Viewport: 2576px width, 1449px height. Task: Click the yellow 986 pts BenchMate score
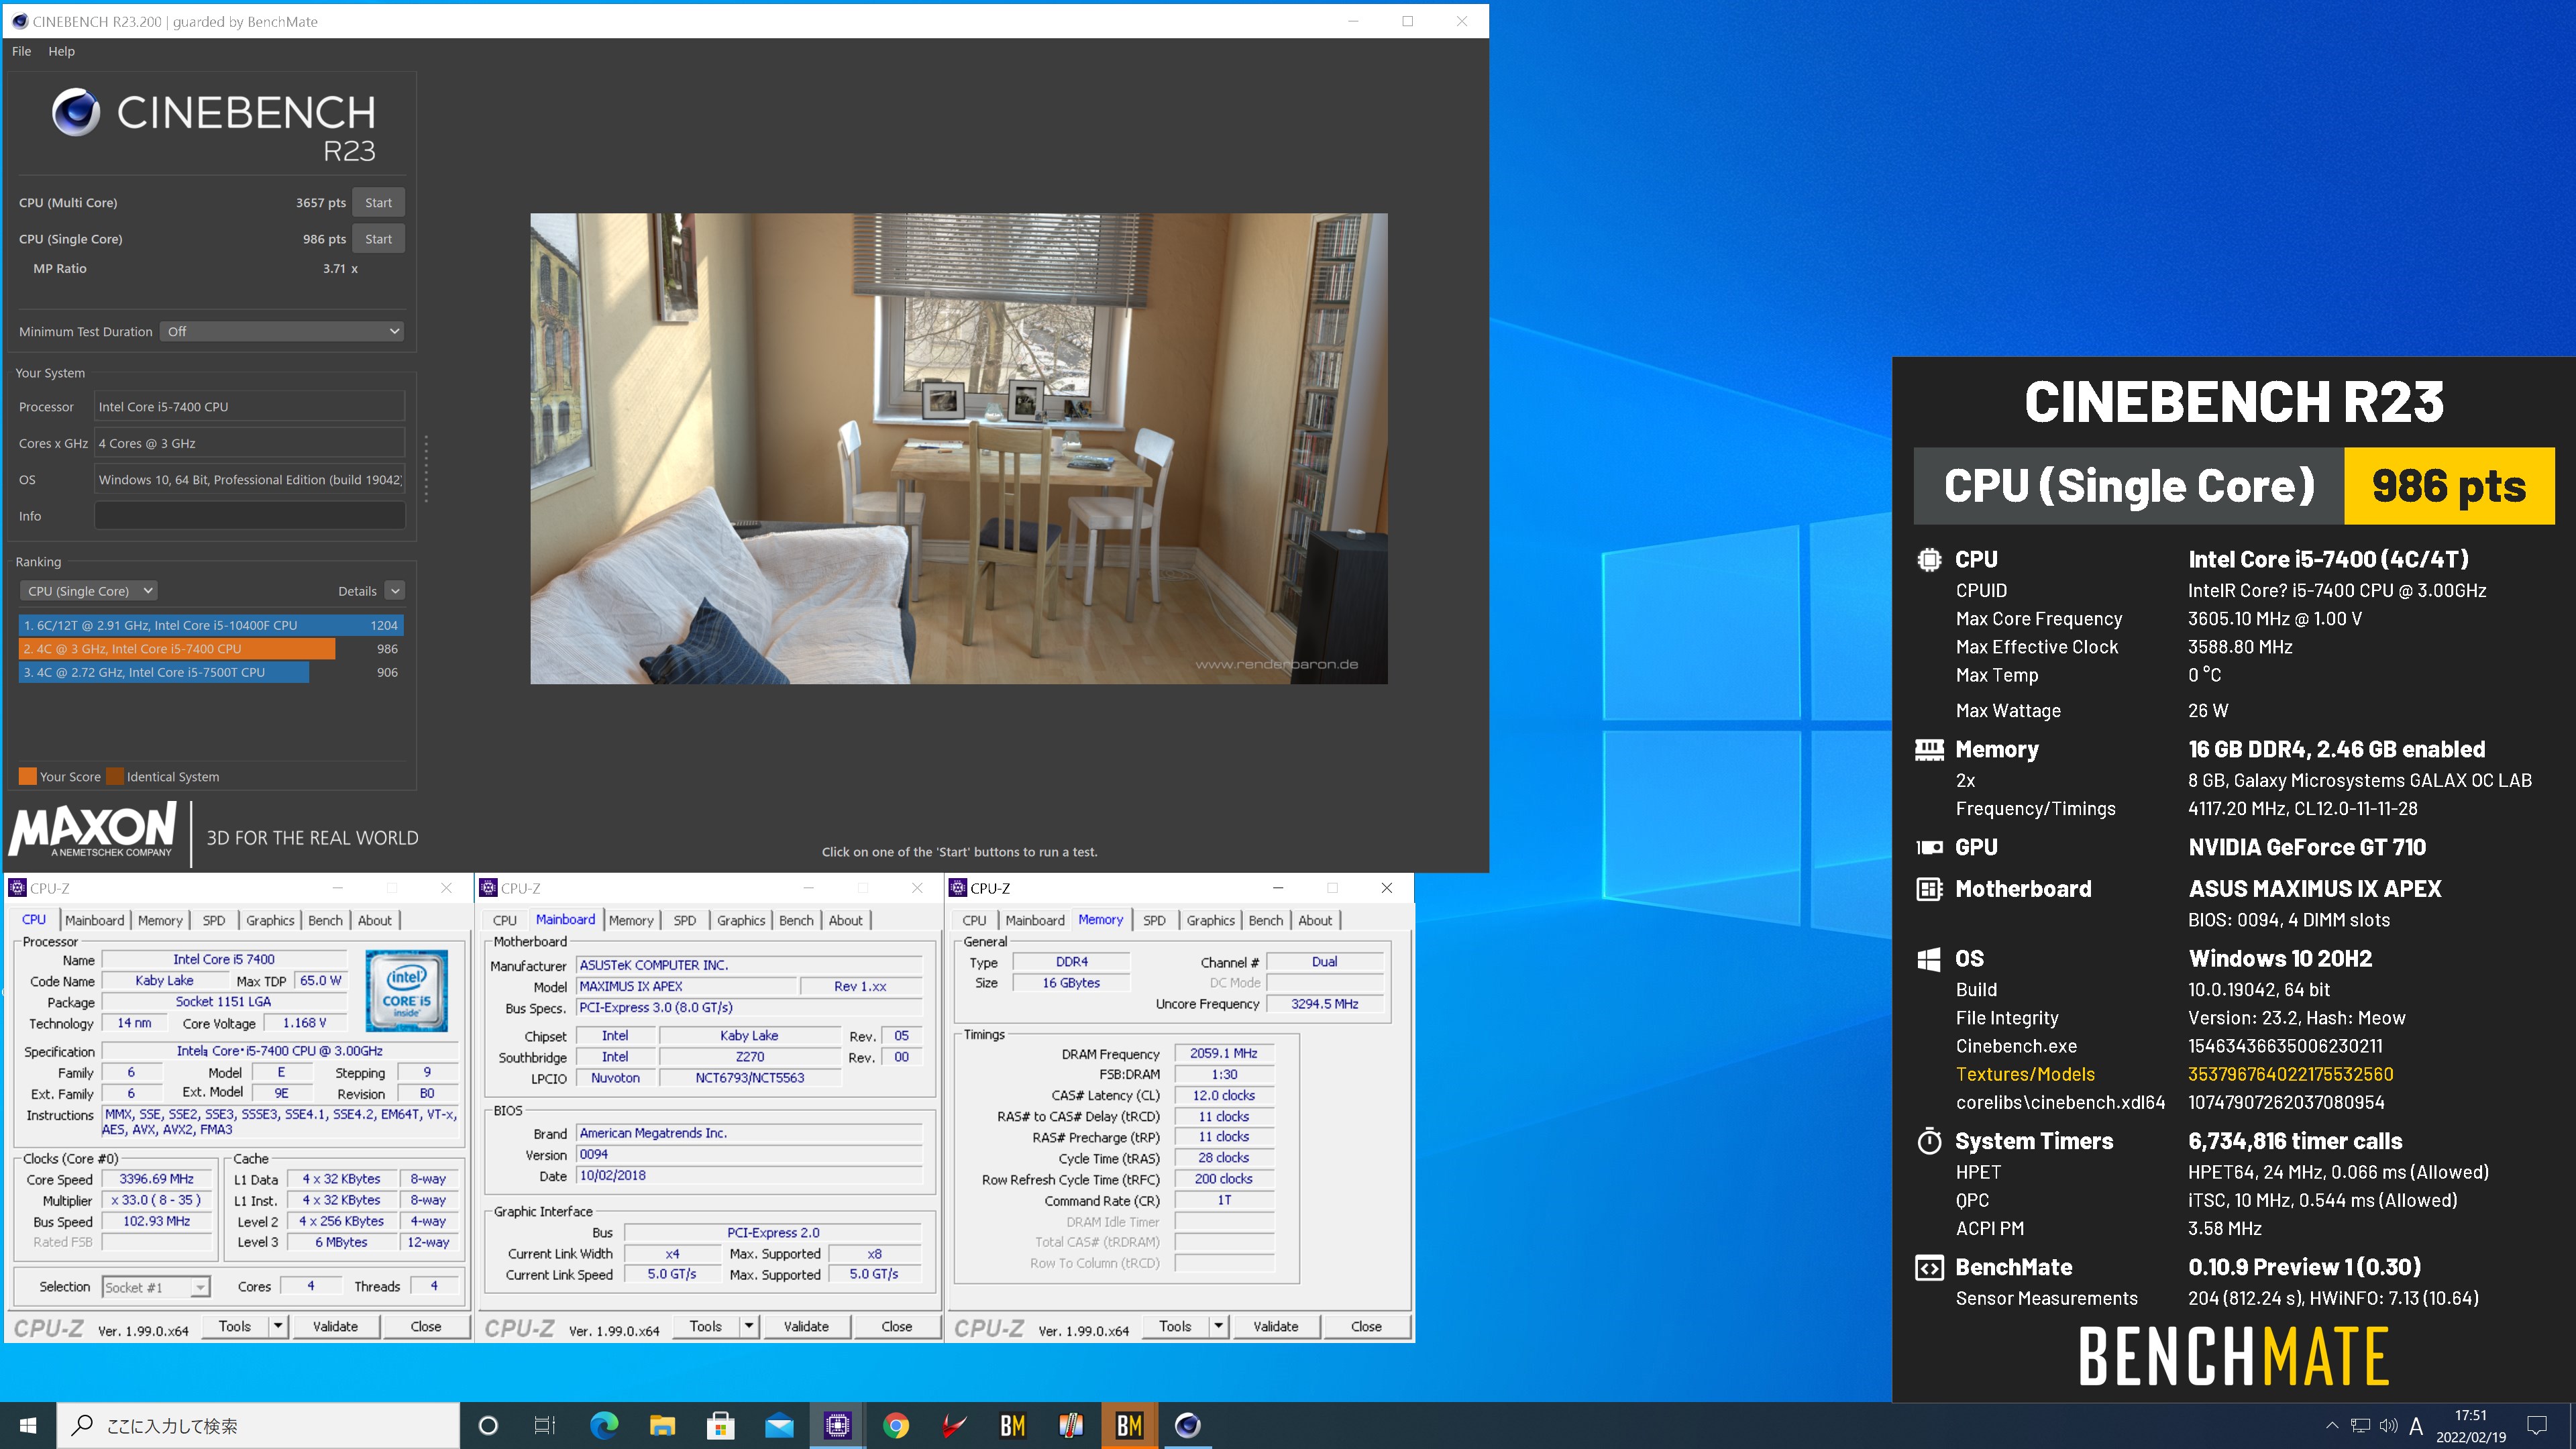pos(2449,486)
